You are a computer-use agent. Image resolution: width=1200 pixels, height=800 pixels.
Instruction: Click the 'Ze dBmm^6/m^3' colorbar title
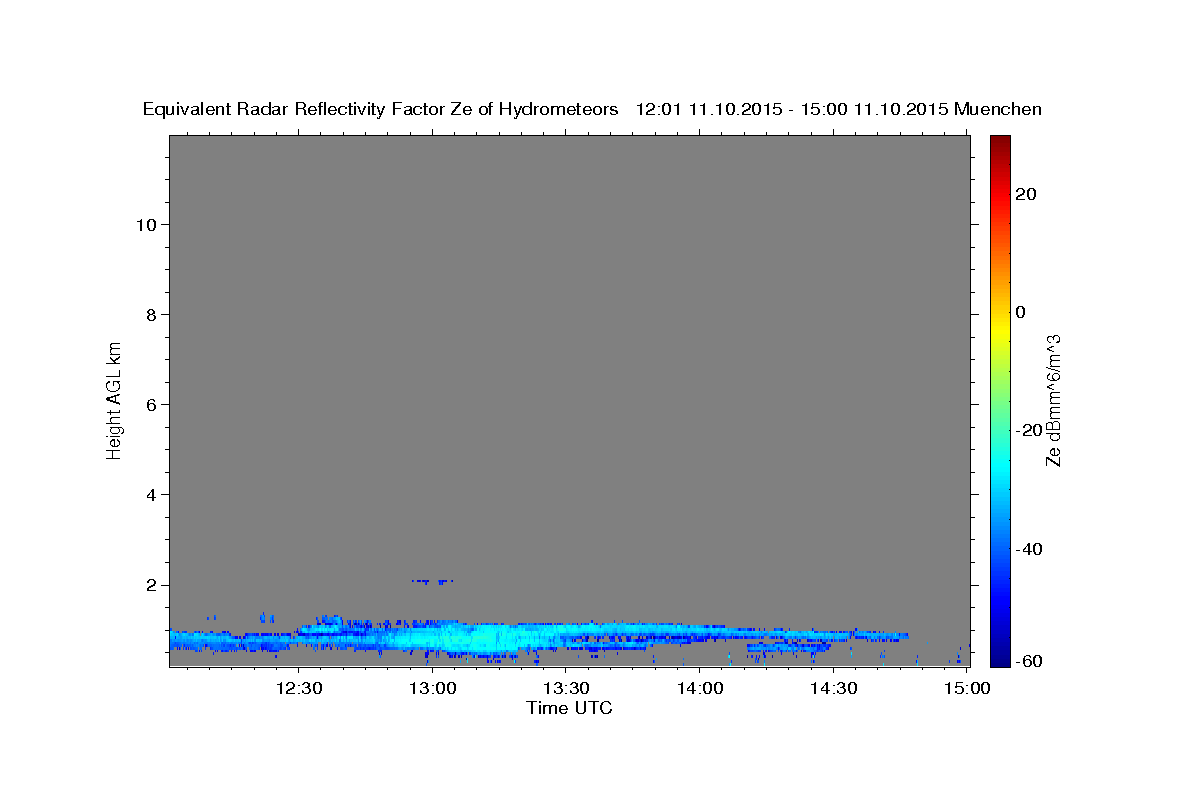pos(1052,400)
